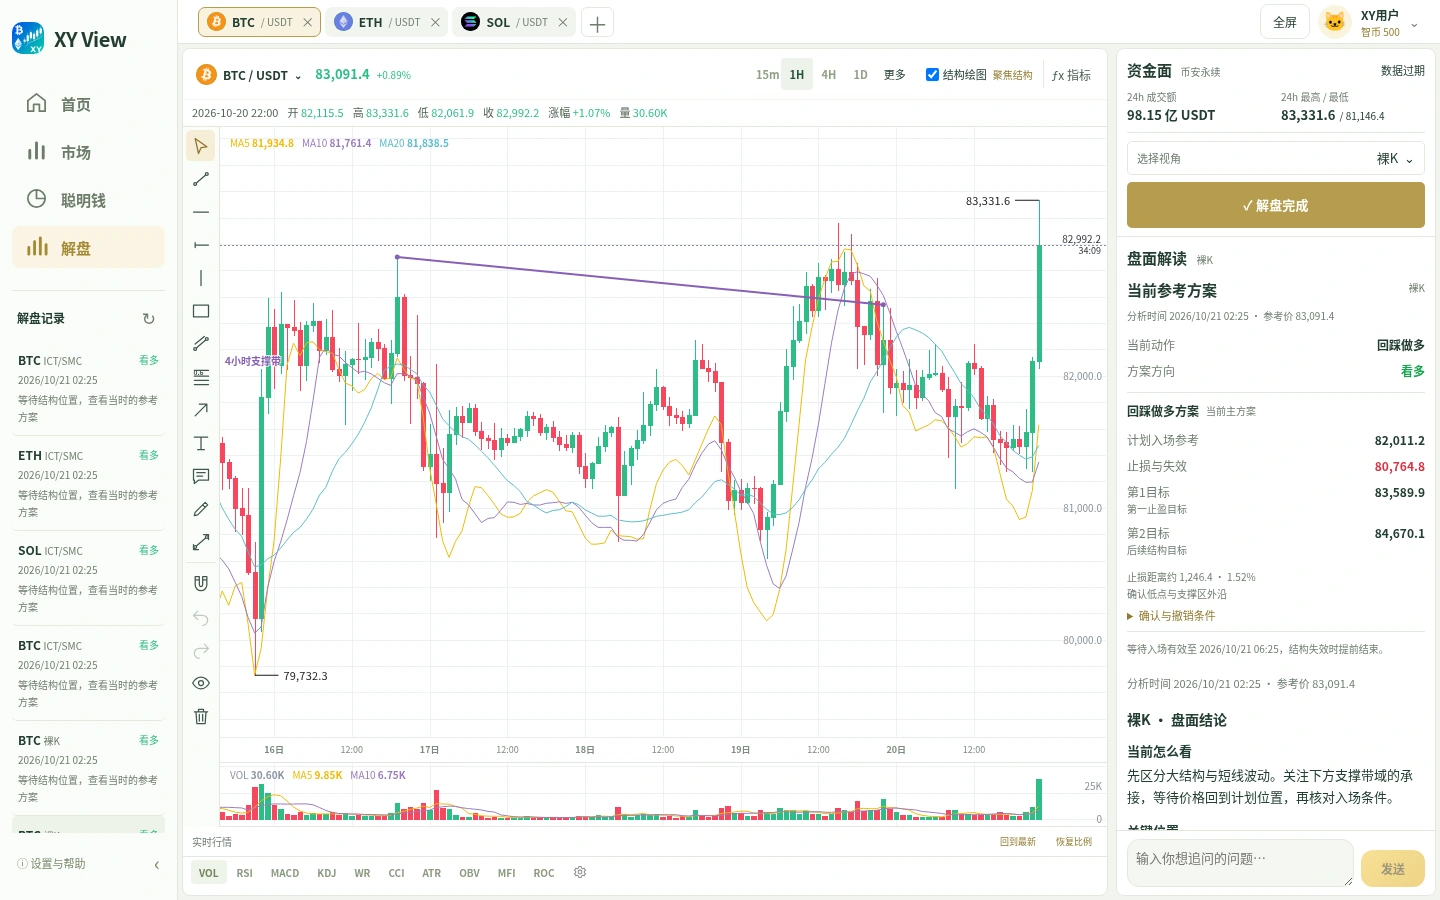Image resolution: width=1440 pixels, height=900 pixels.
Task: Select the arrow drawing tool
Action: tap(201, 410)
